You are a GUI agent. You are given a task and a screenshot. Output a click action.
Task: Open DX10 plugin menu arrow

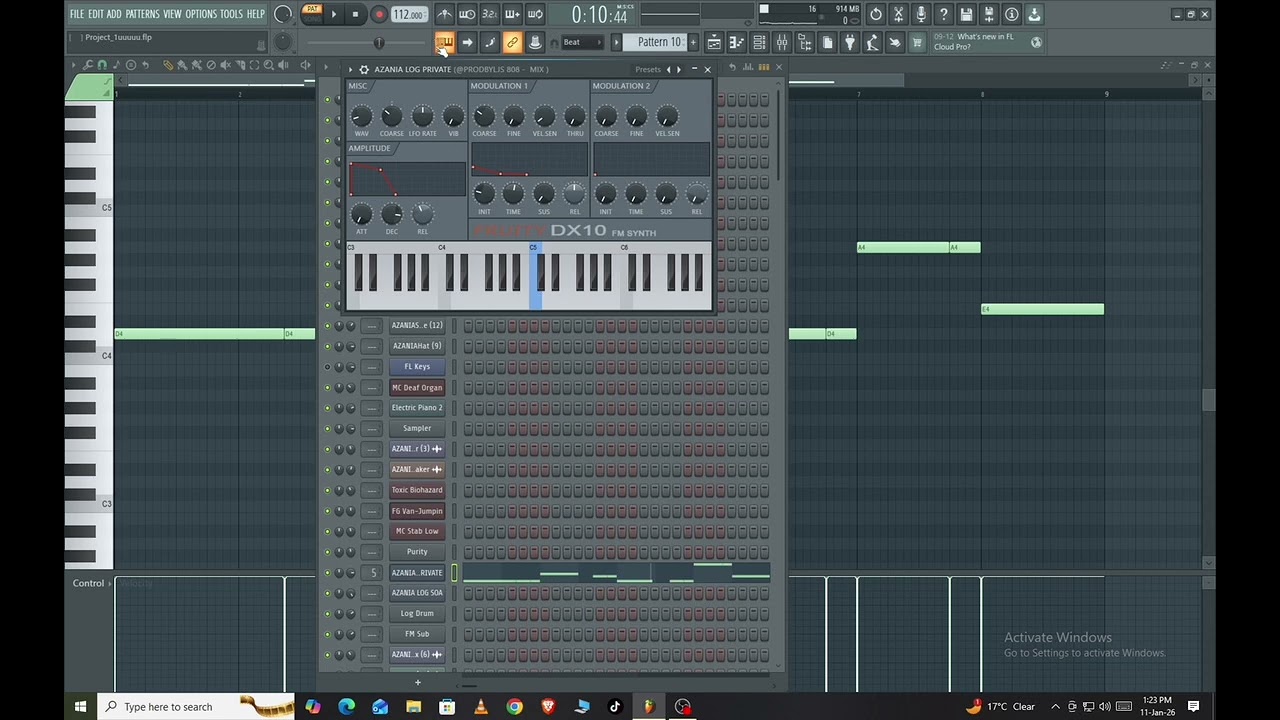pyautogui.click(x=350, y=69)
